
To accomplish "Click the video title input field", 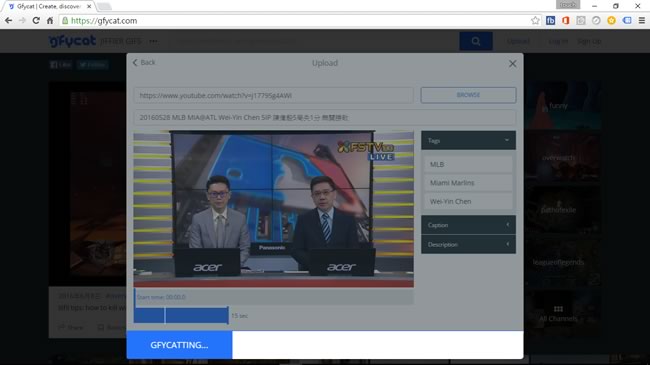I will (325, 117).
